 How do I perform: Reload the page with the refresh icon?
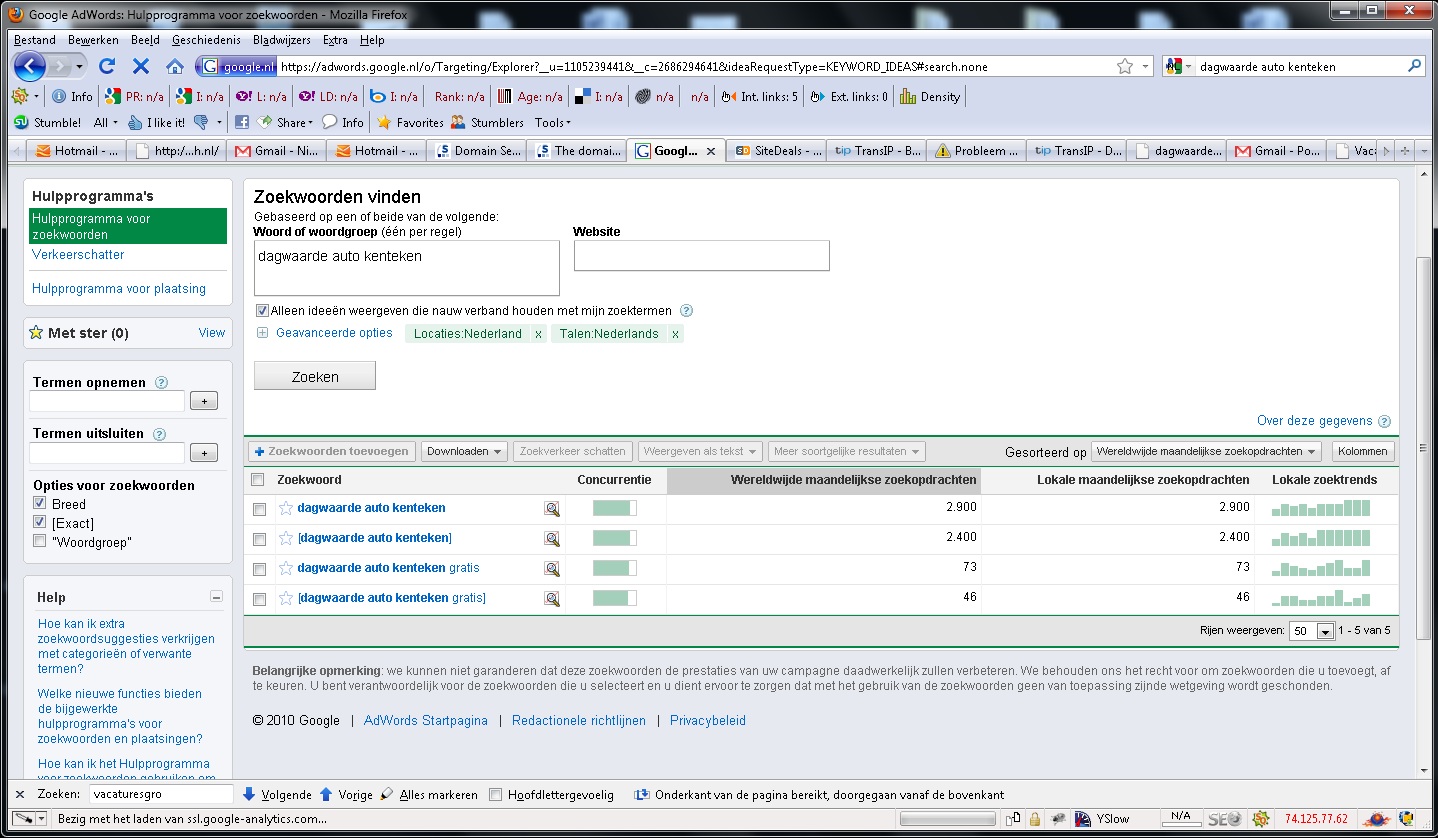[x=107, y=67]
